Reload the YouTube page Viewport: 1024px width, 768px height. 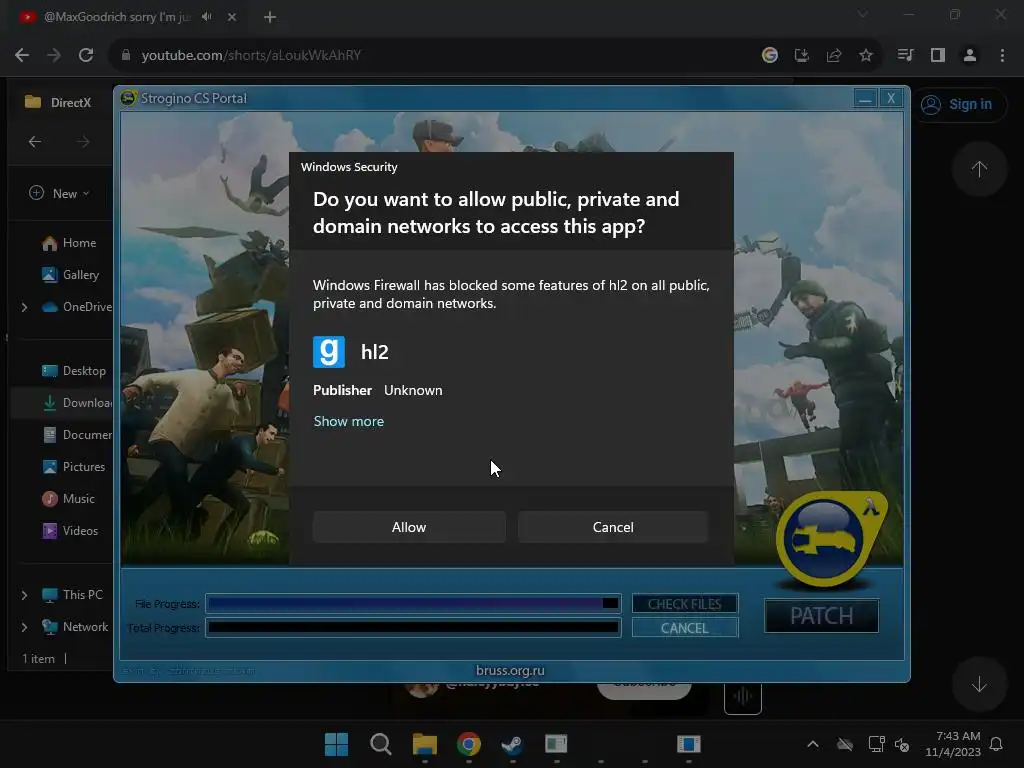pos(86,56)
